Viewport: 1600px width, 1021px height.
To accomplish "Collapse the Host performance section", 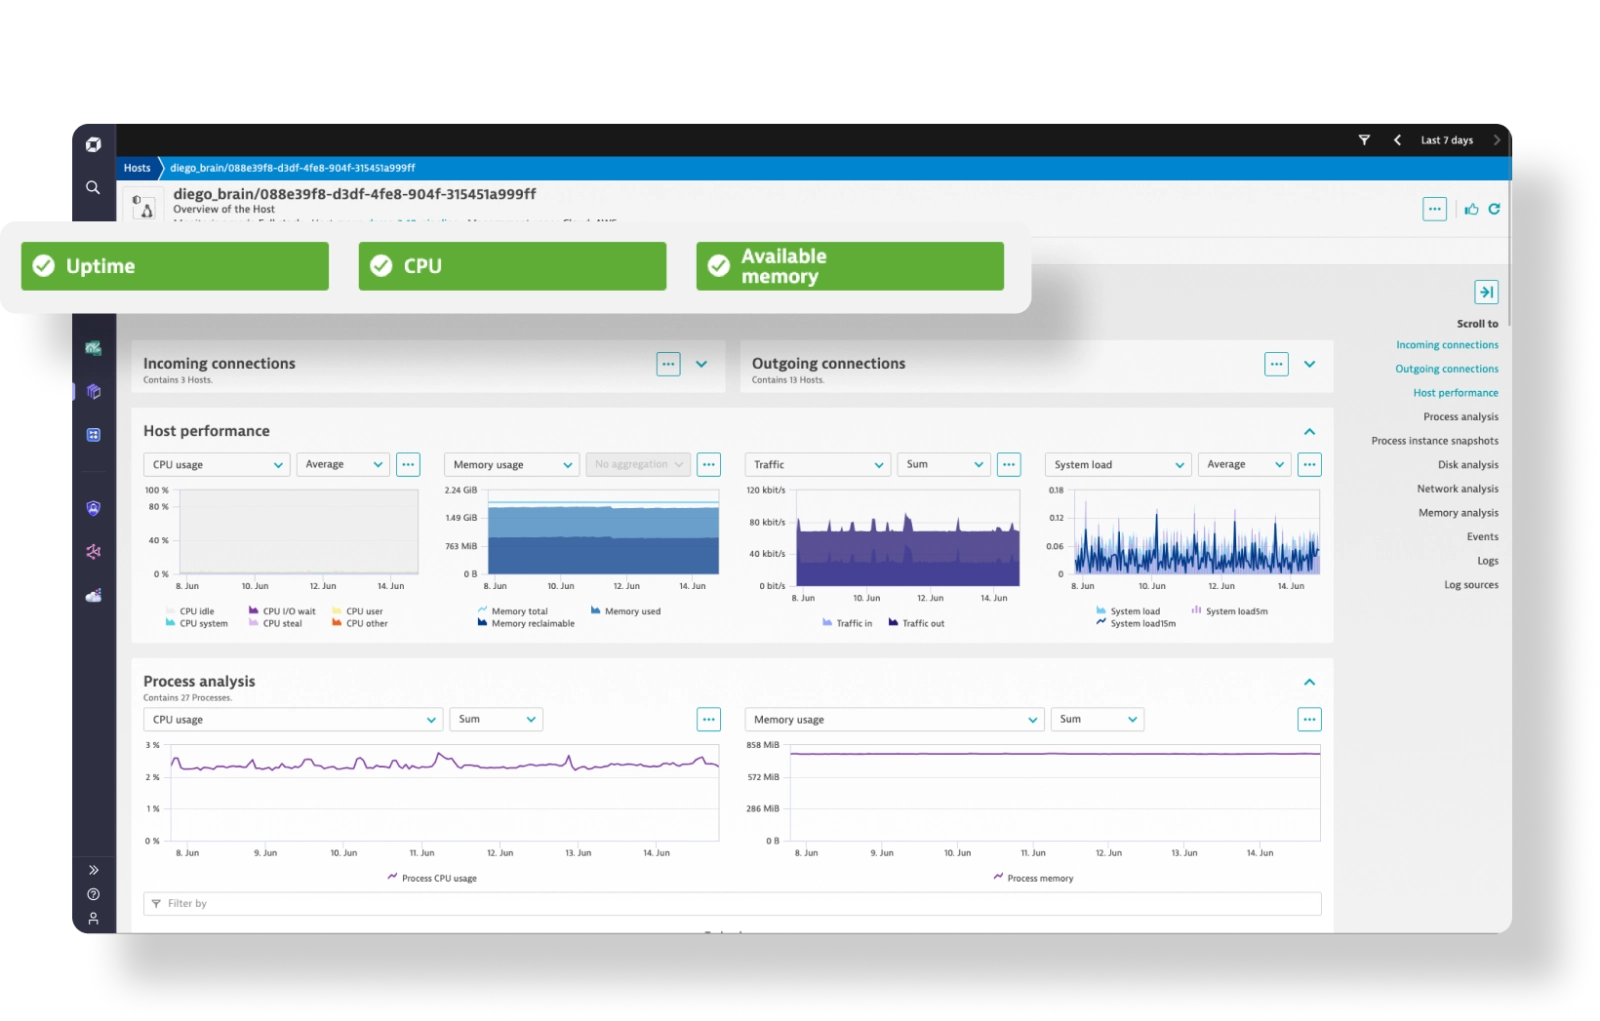I will pos(1310,430).
